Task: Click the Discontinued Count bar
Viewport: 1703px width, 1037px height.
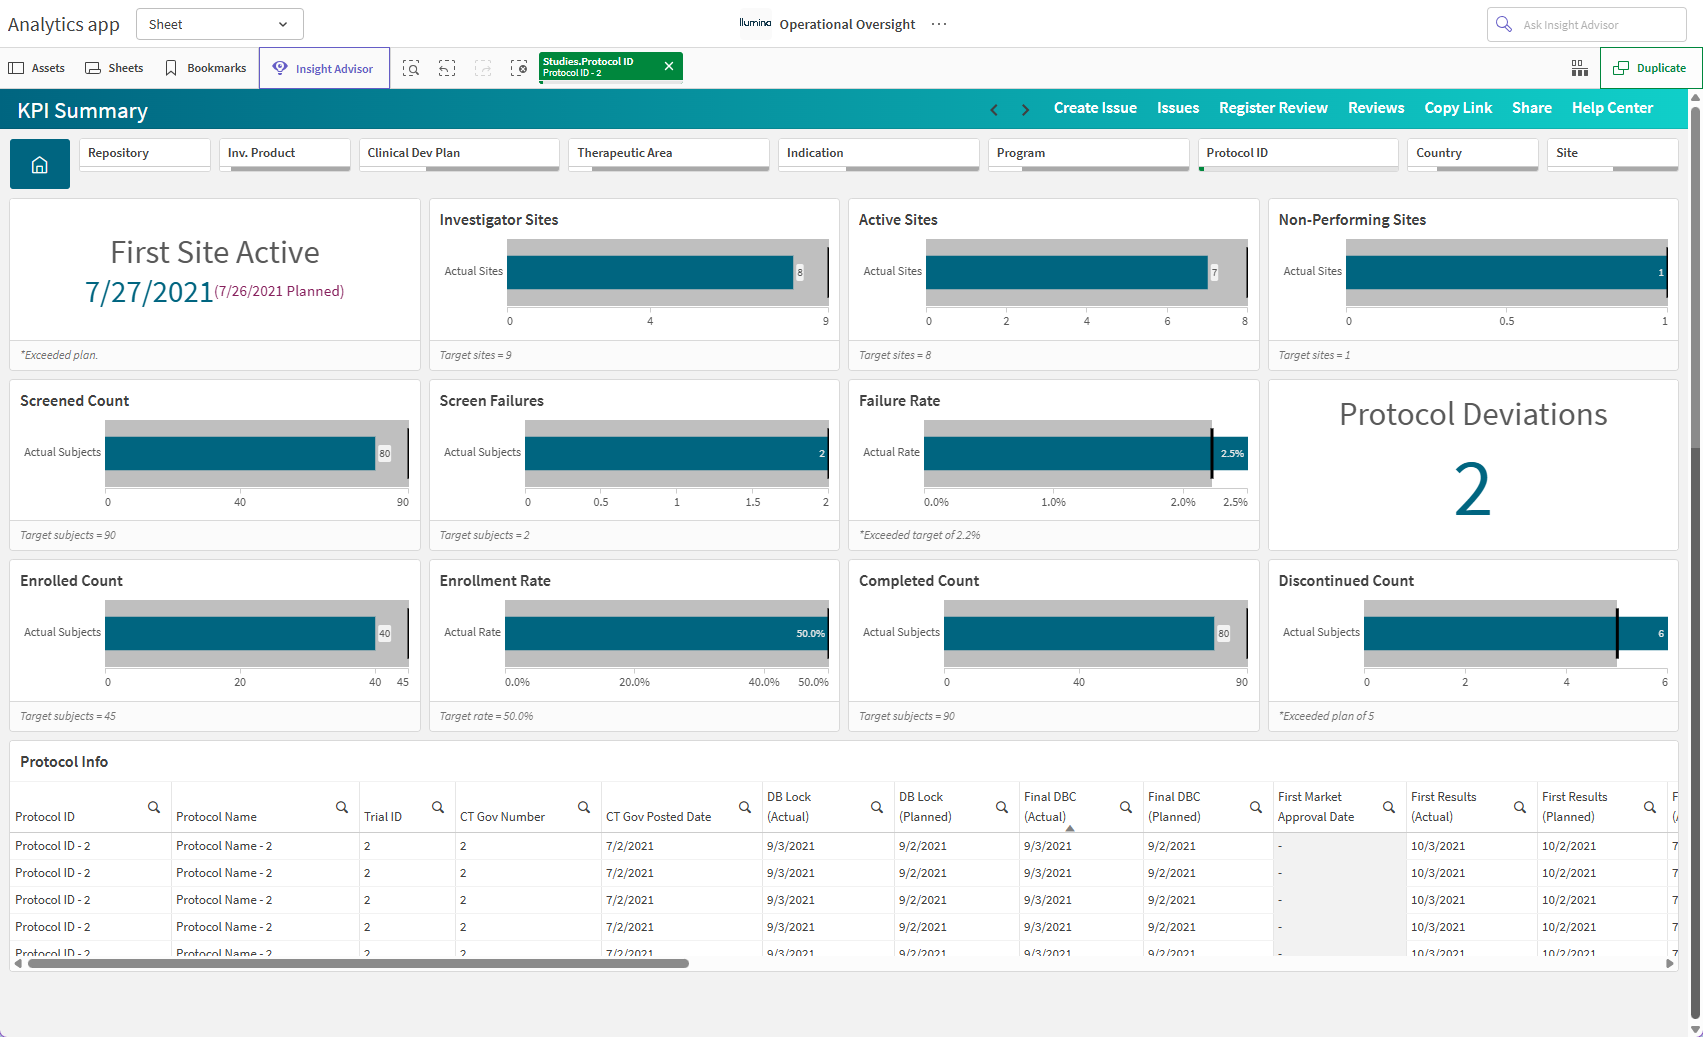Action: (1515, 633)
